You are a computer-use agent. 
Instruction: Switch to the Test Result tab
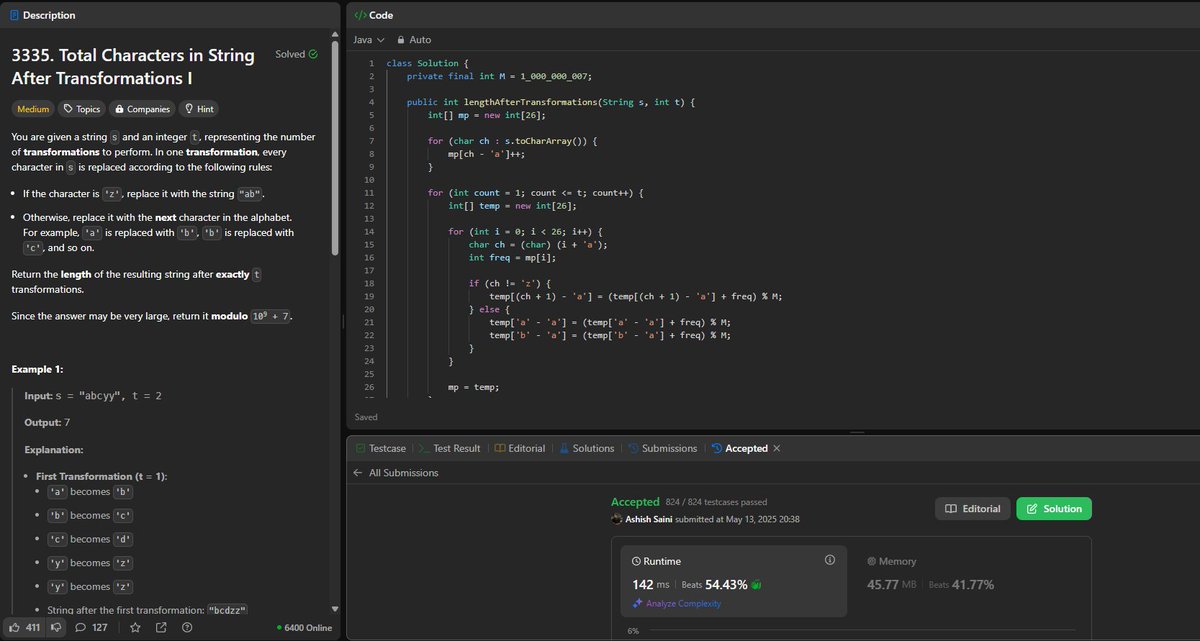[x=450, y=448]
